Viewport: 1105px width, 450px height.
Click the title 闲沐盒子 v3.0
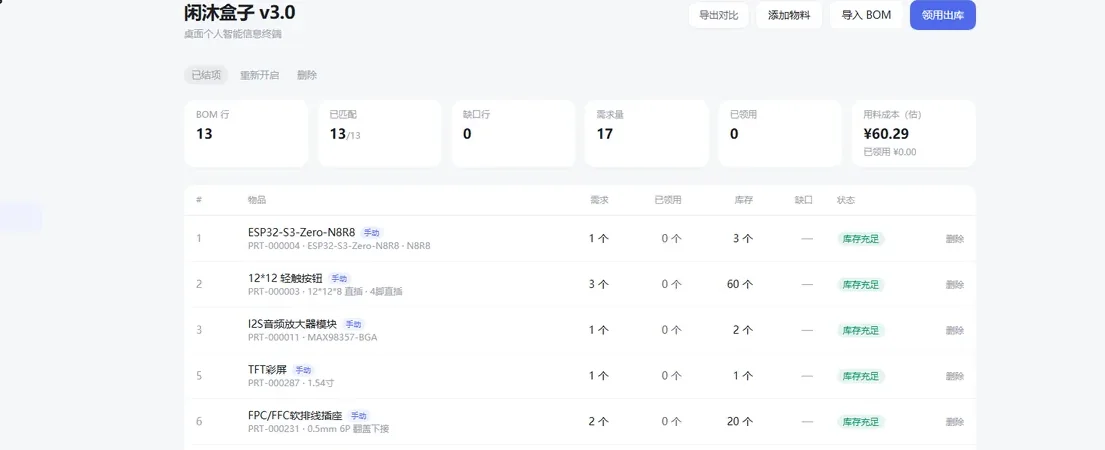240,12
